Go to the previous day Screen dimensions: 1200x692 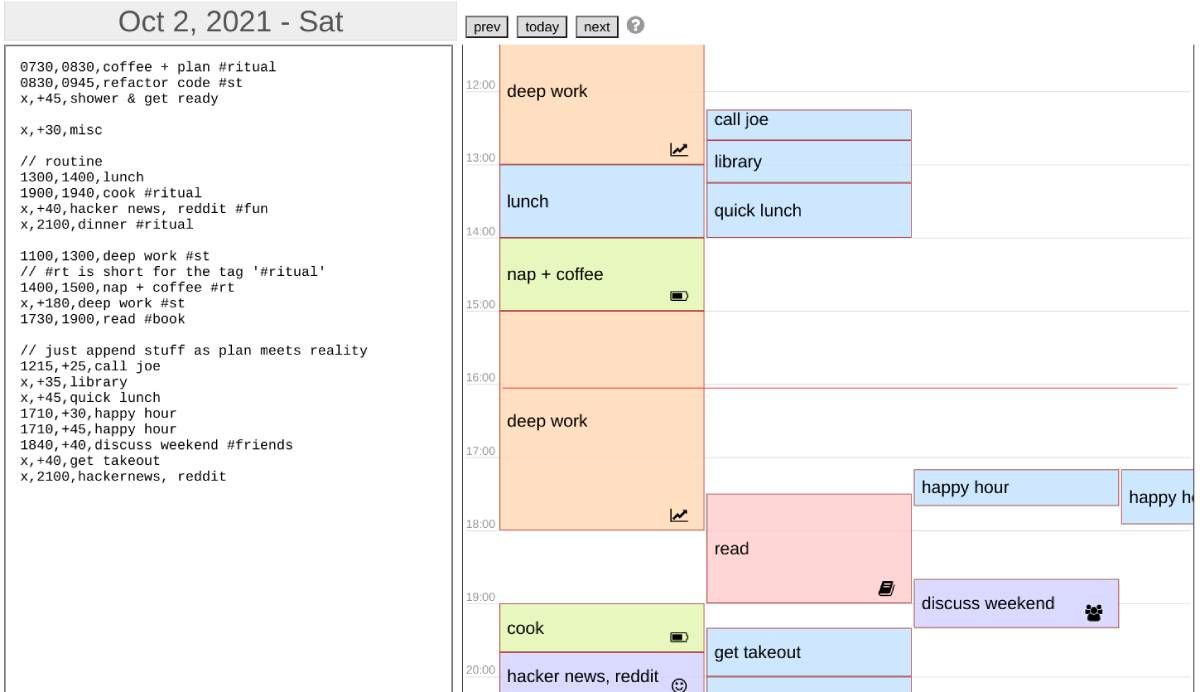[487, 27]
